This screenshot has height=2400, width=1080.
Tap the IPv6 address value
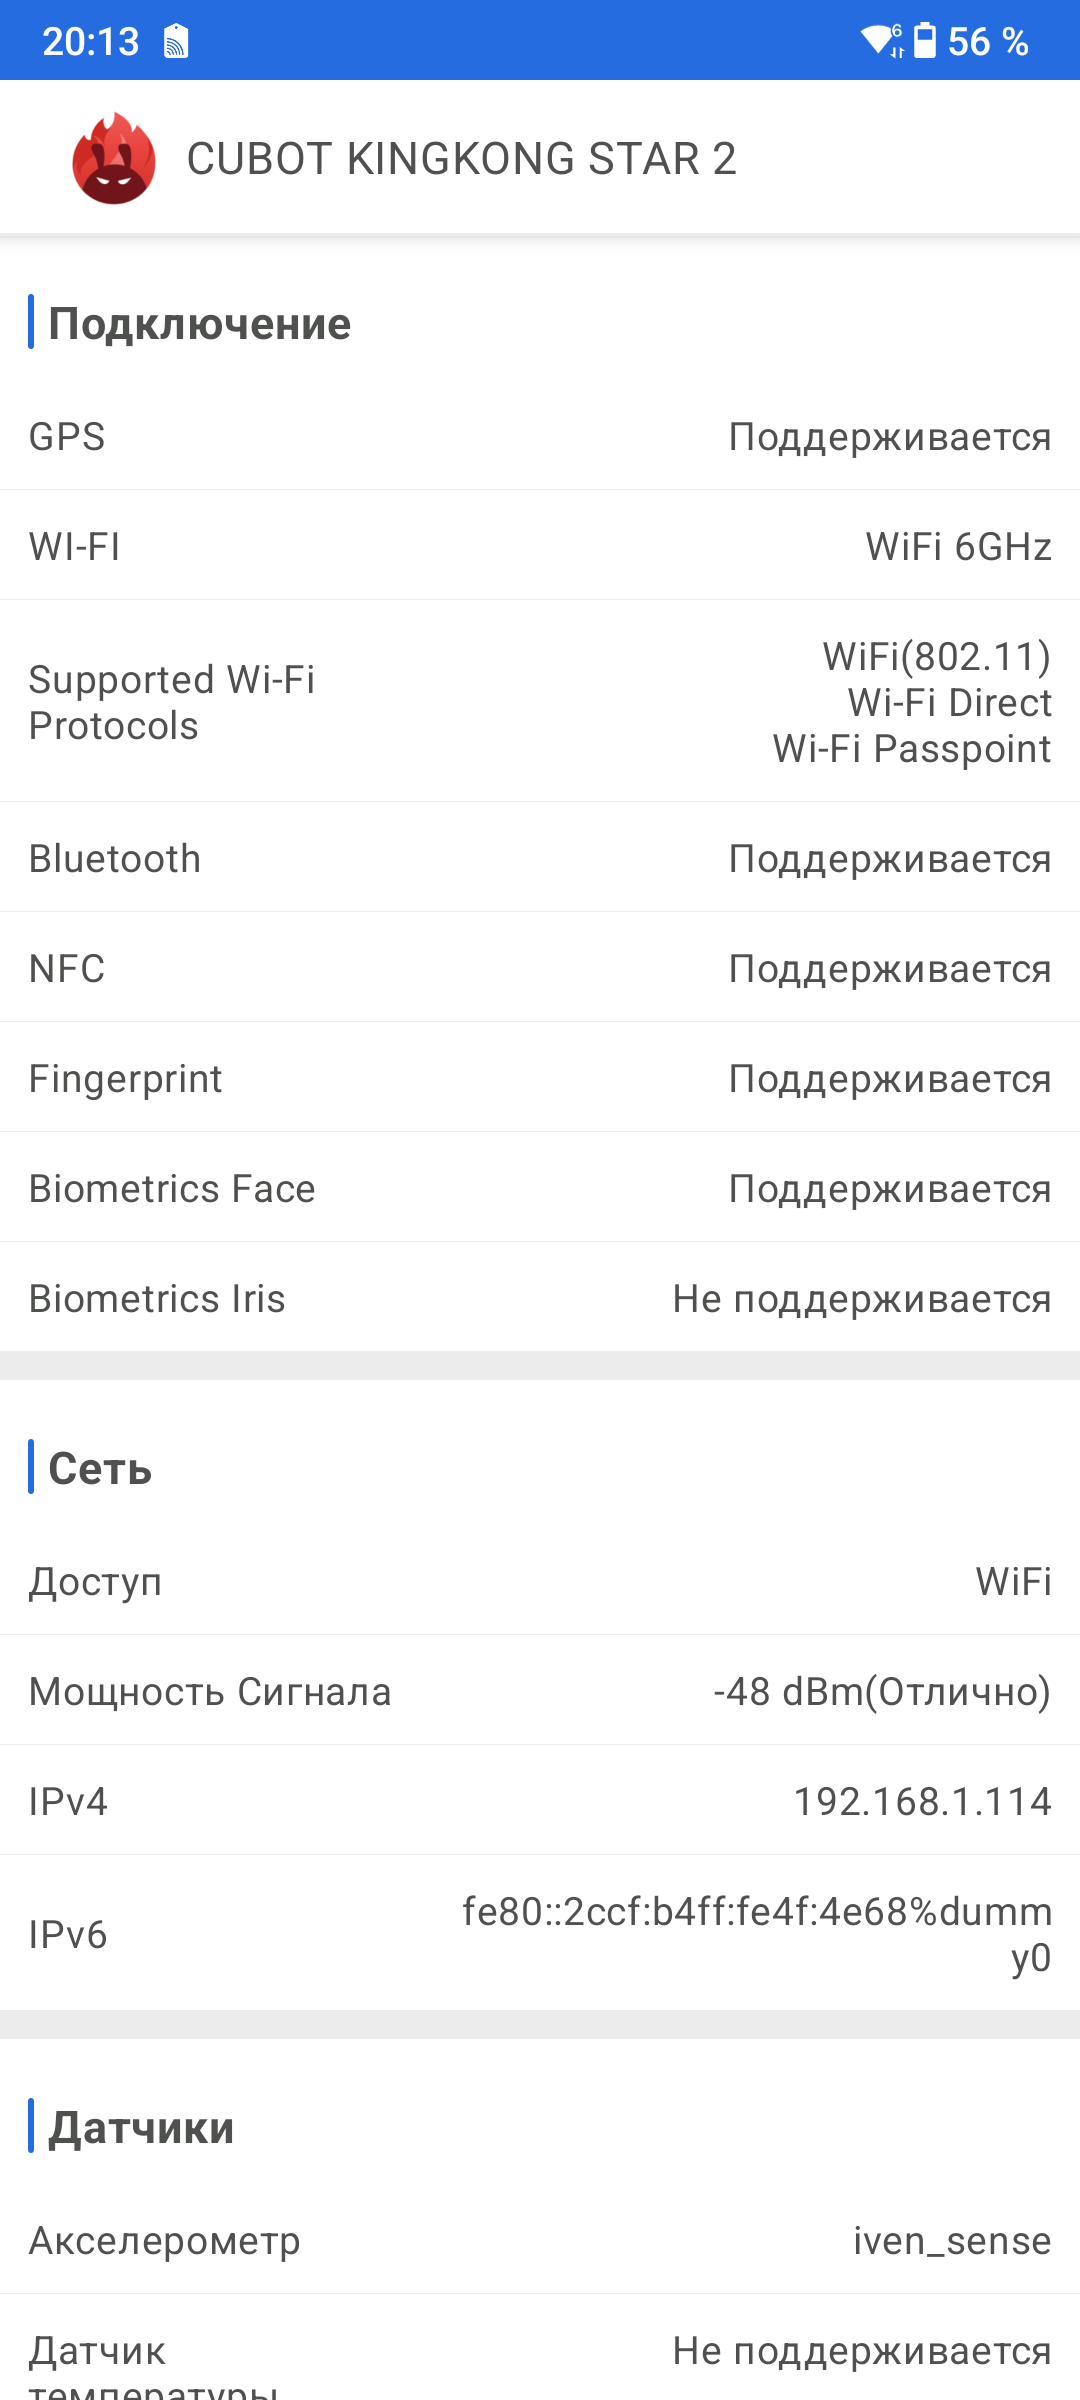point(756,1934)
